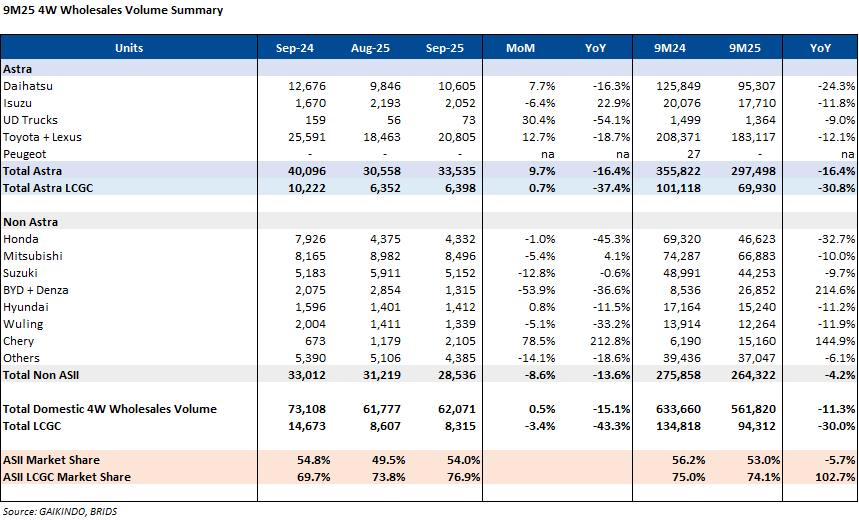Click the 'Source: GAIKINDO, BRIDS' footnote

(60, 511)
